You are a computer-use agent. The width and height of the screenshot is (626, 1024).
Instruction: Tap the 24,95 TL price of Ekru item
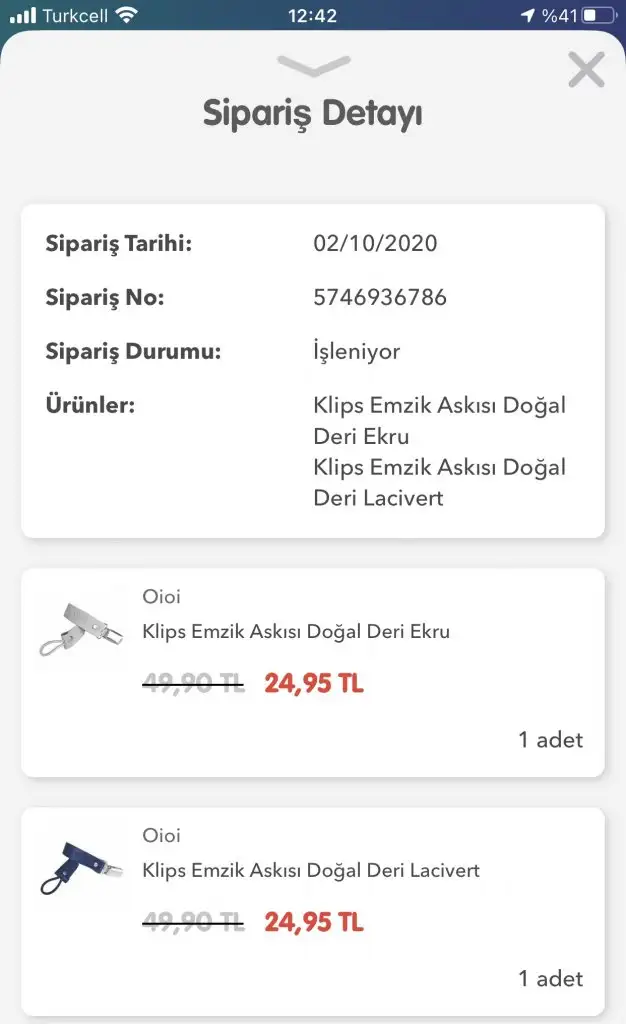point(314,684)
